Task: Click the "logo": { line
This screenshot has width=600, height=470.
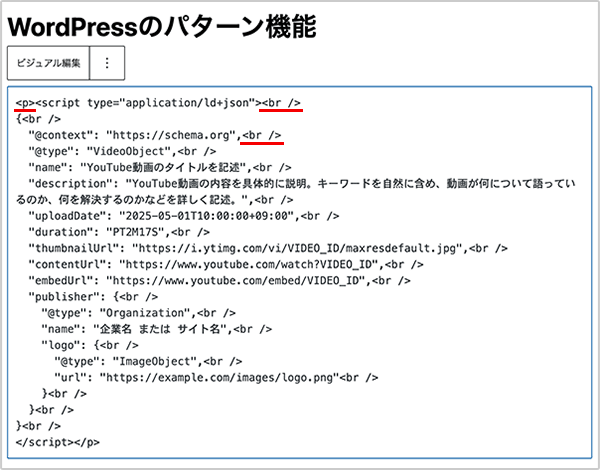Action: point(90,345)
